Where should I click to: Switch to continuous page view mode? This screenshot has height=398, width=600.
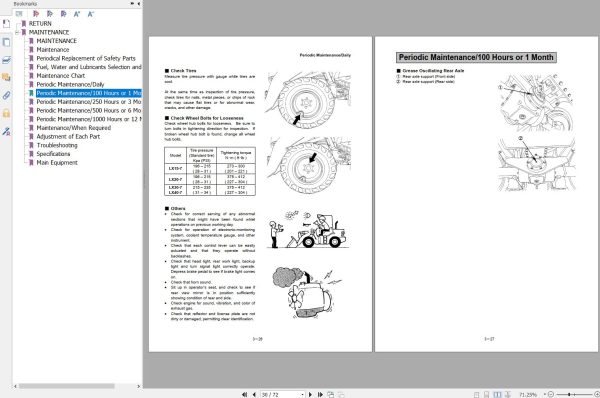[x=486, y=395]
